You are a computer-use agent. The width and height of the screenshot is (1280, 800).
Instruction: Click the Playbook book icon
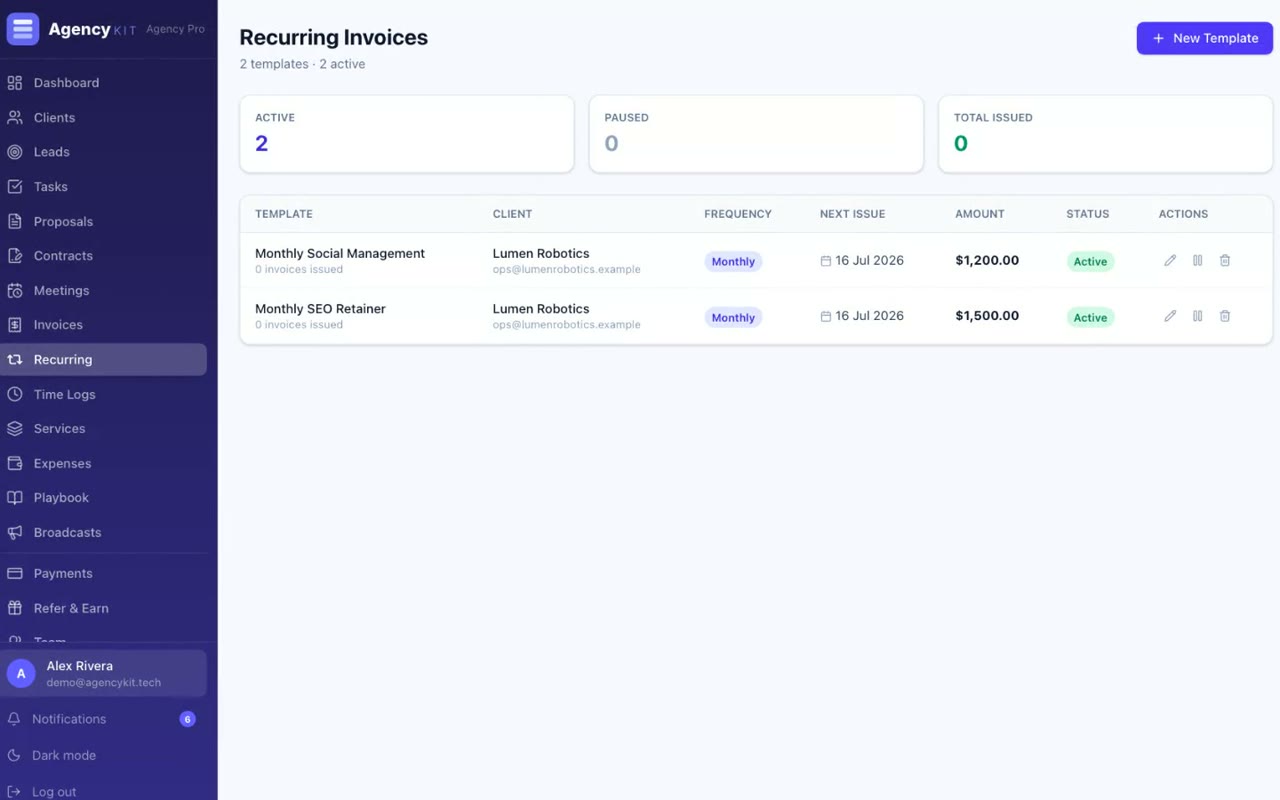pyautogui.click(x=15, y=498)
